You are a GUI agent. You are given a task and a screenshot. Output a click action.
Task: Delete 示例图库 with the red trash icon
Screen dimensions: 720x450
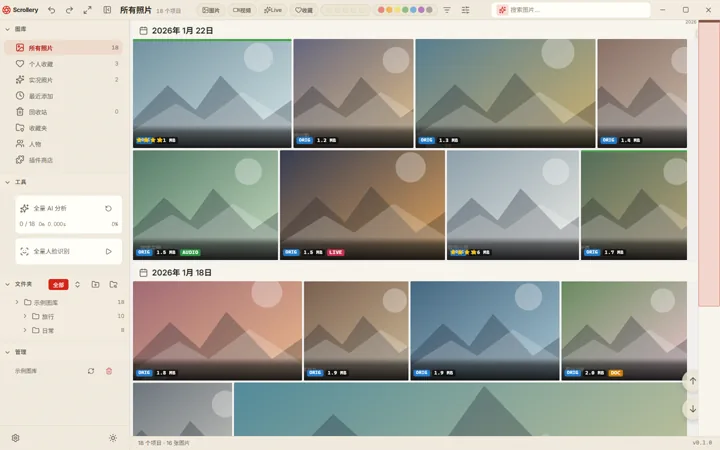pyautogui.click(x=109, y=371)
